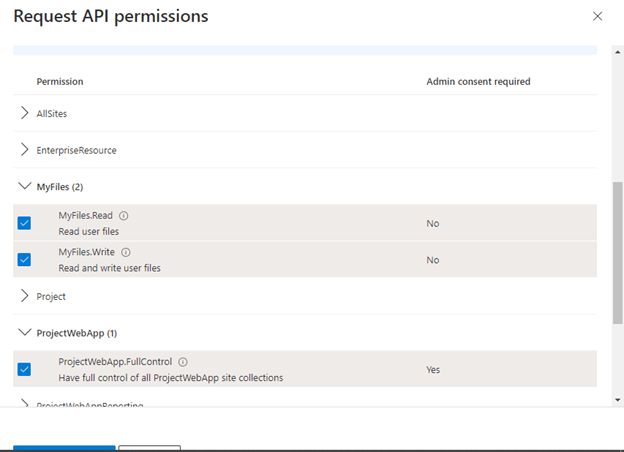Show info for ProjectWebApp.FullControl permission
This screenshot has height=452, width=624.
(x=183, y=362)
